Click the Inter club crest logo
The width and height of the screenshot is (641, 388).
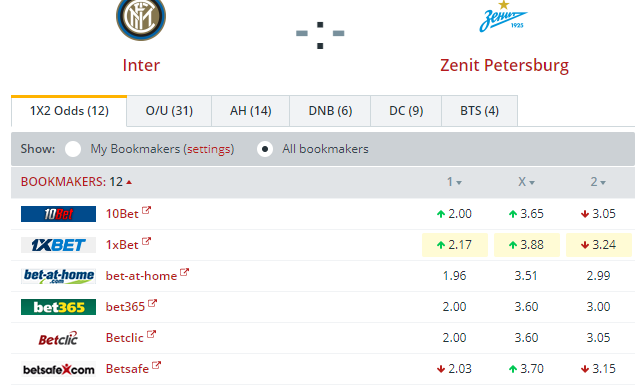click(x=141, y=17)
